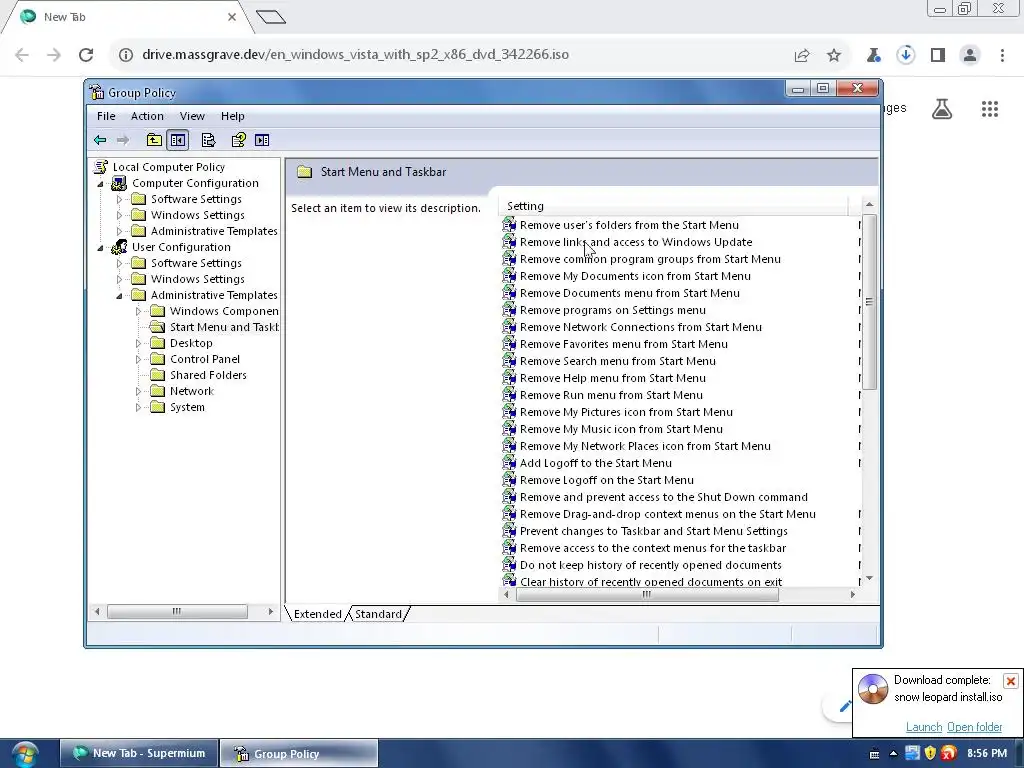Select the Network folder in tree
Image resolution: width=1024 pixels, height=768 pixels.
[191, 391]
